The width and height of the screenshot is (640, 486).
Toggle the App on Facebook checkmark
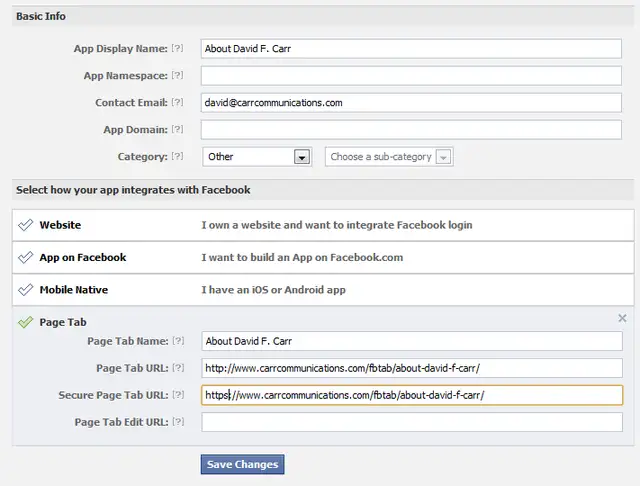click(25, 257)
